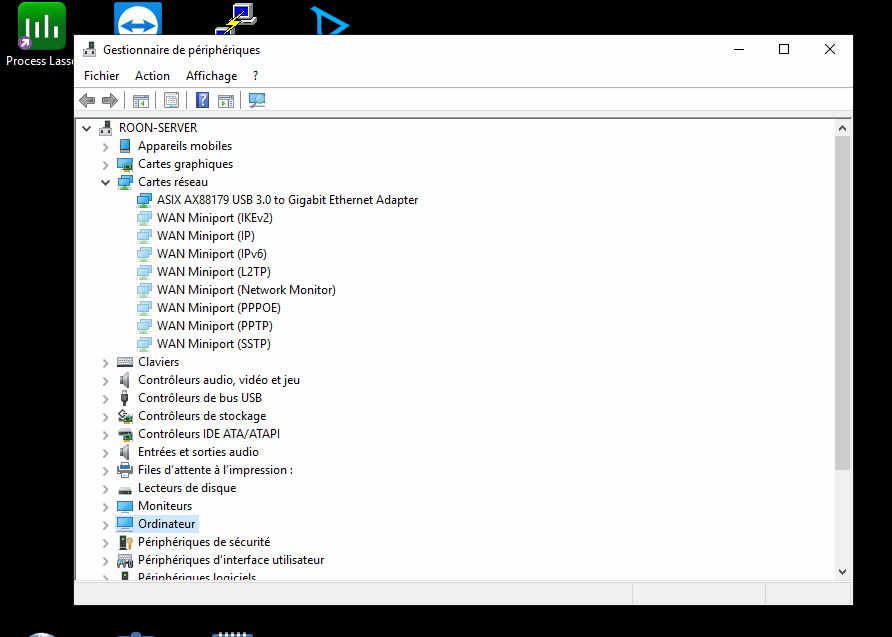
Task: Open the Affichage menu
Action: (212, 76)
